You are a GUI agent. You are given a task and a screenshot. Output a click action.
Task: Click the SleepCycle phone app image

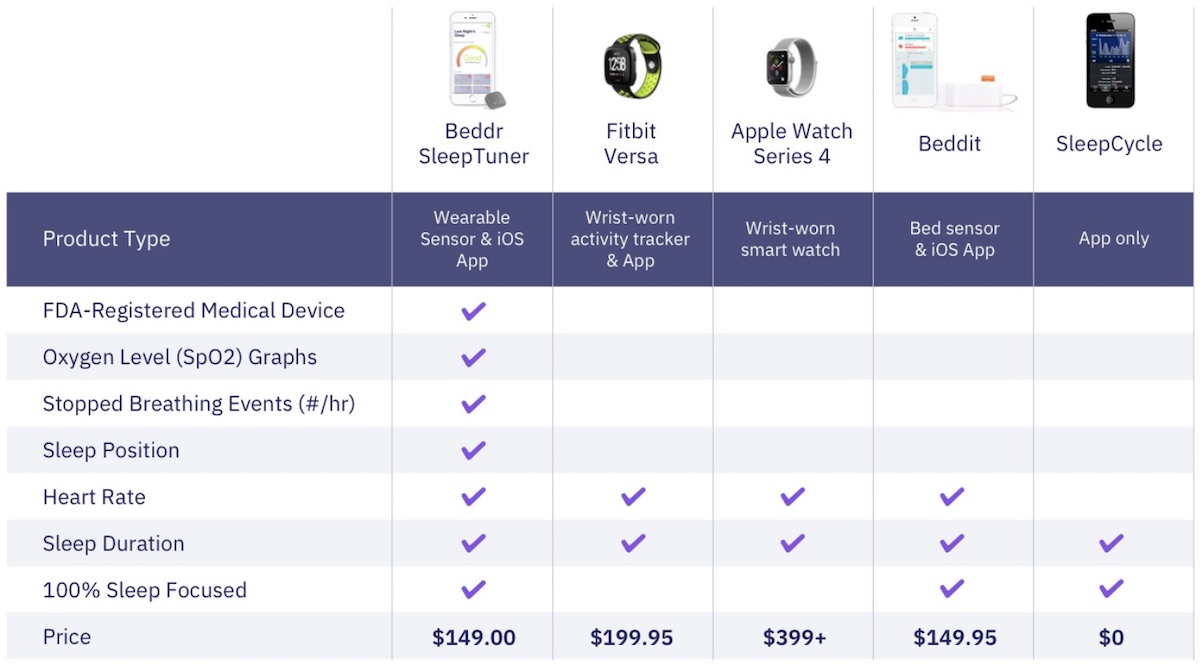(1110, 61)
